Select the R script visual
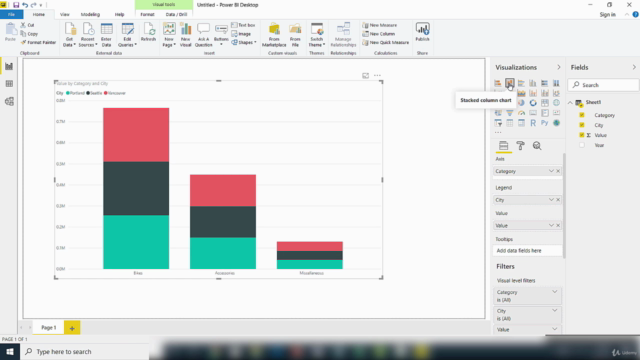The image size is (640, 360). coord(533,123)
